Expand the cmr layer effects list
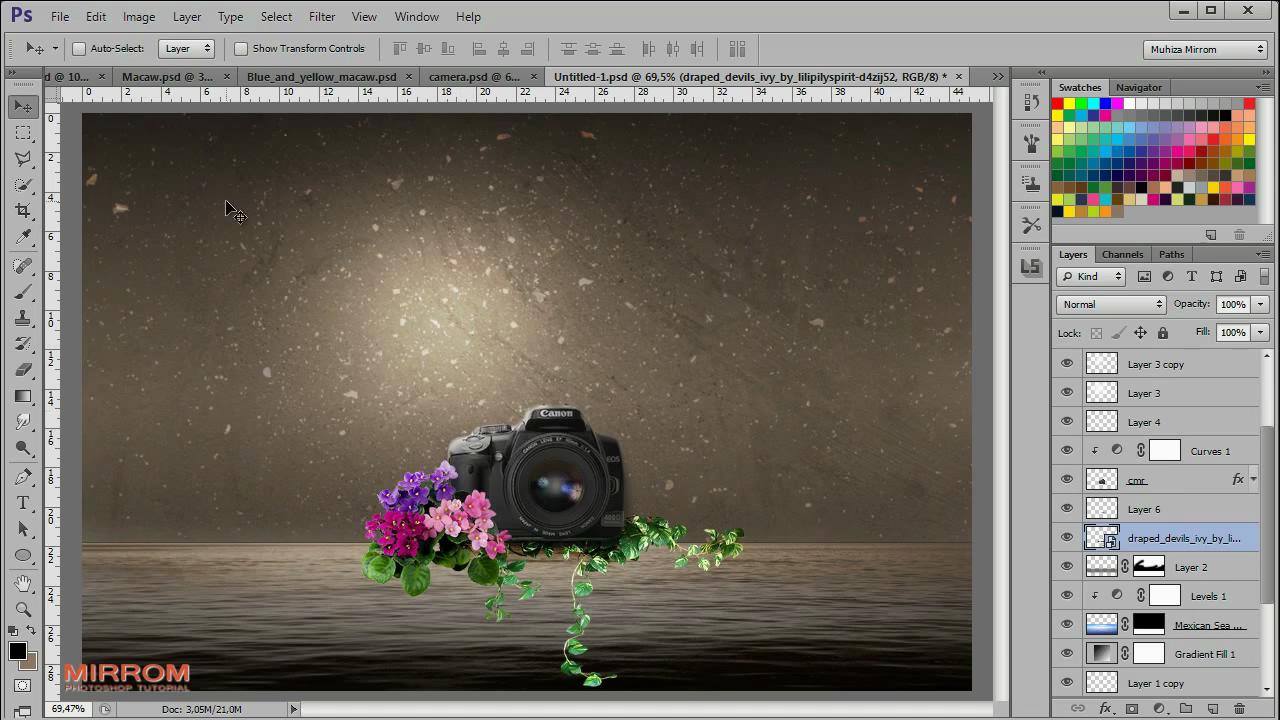The width and height of the screenshot is (1280, 720). pos(1254,480)
